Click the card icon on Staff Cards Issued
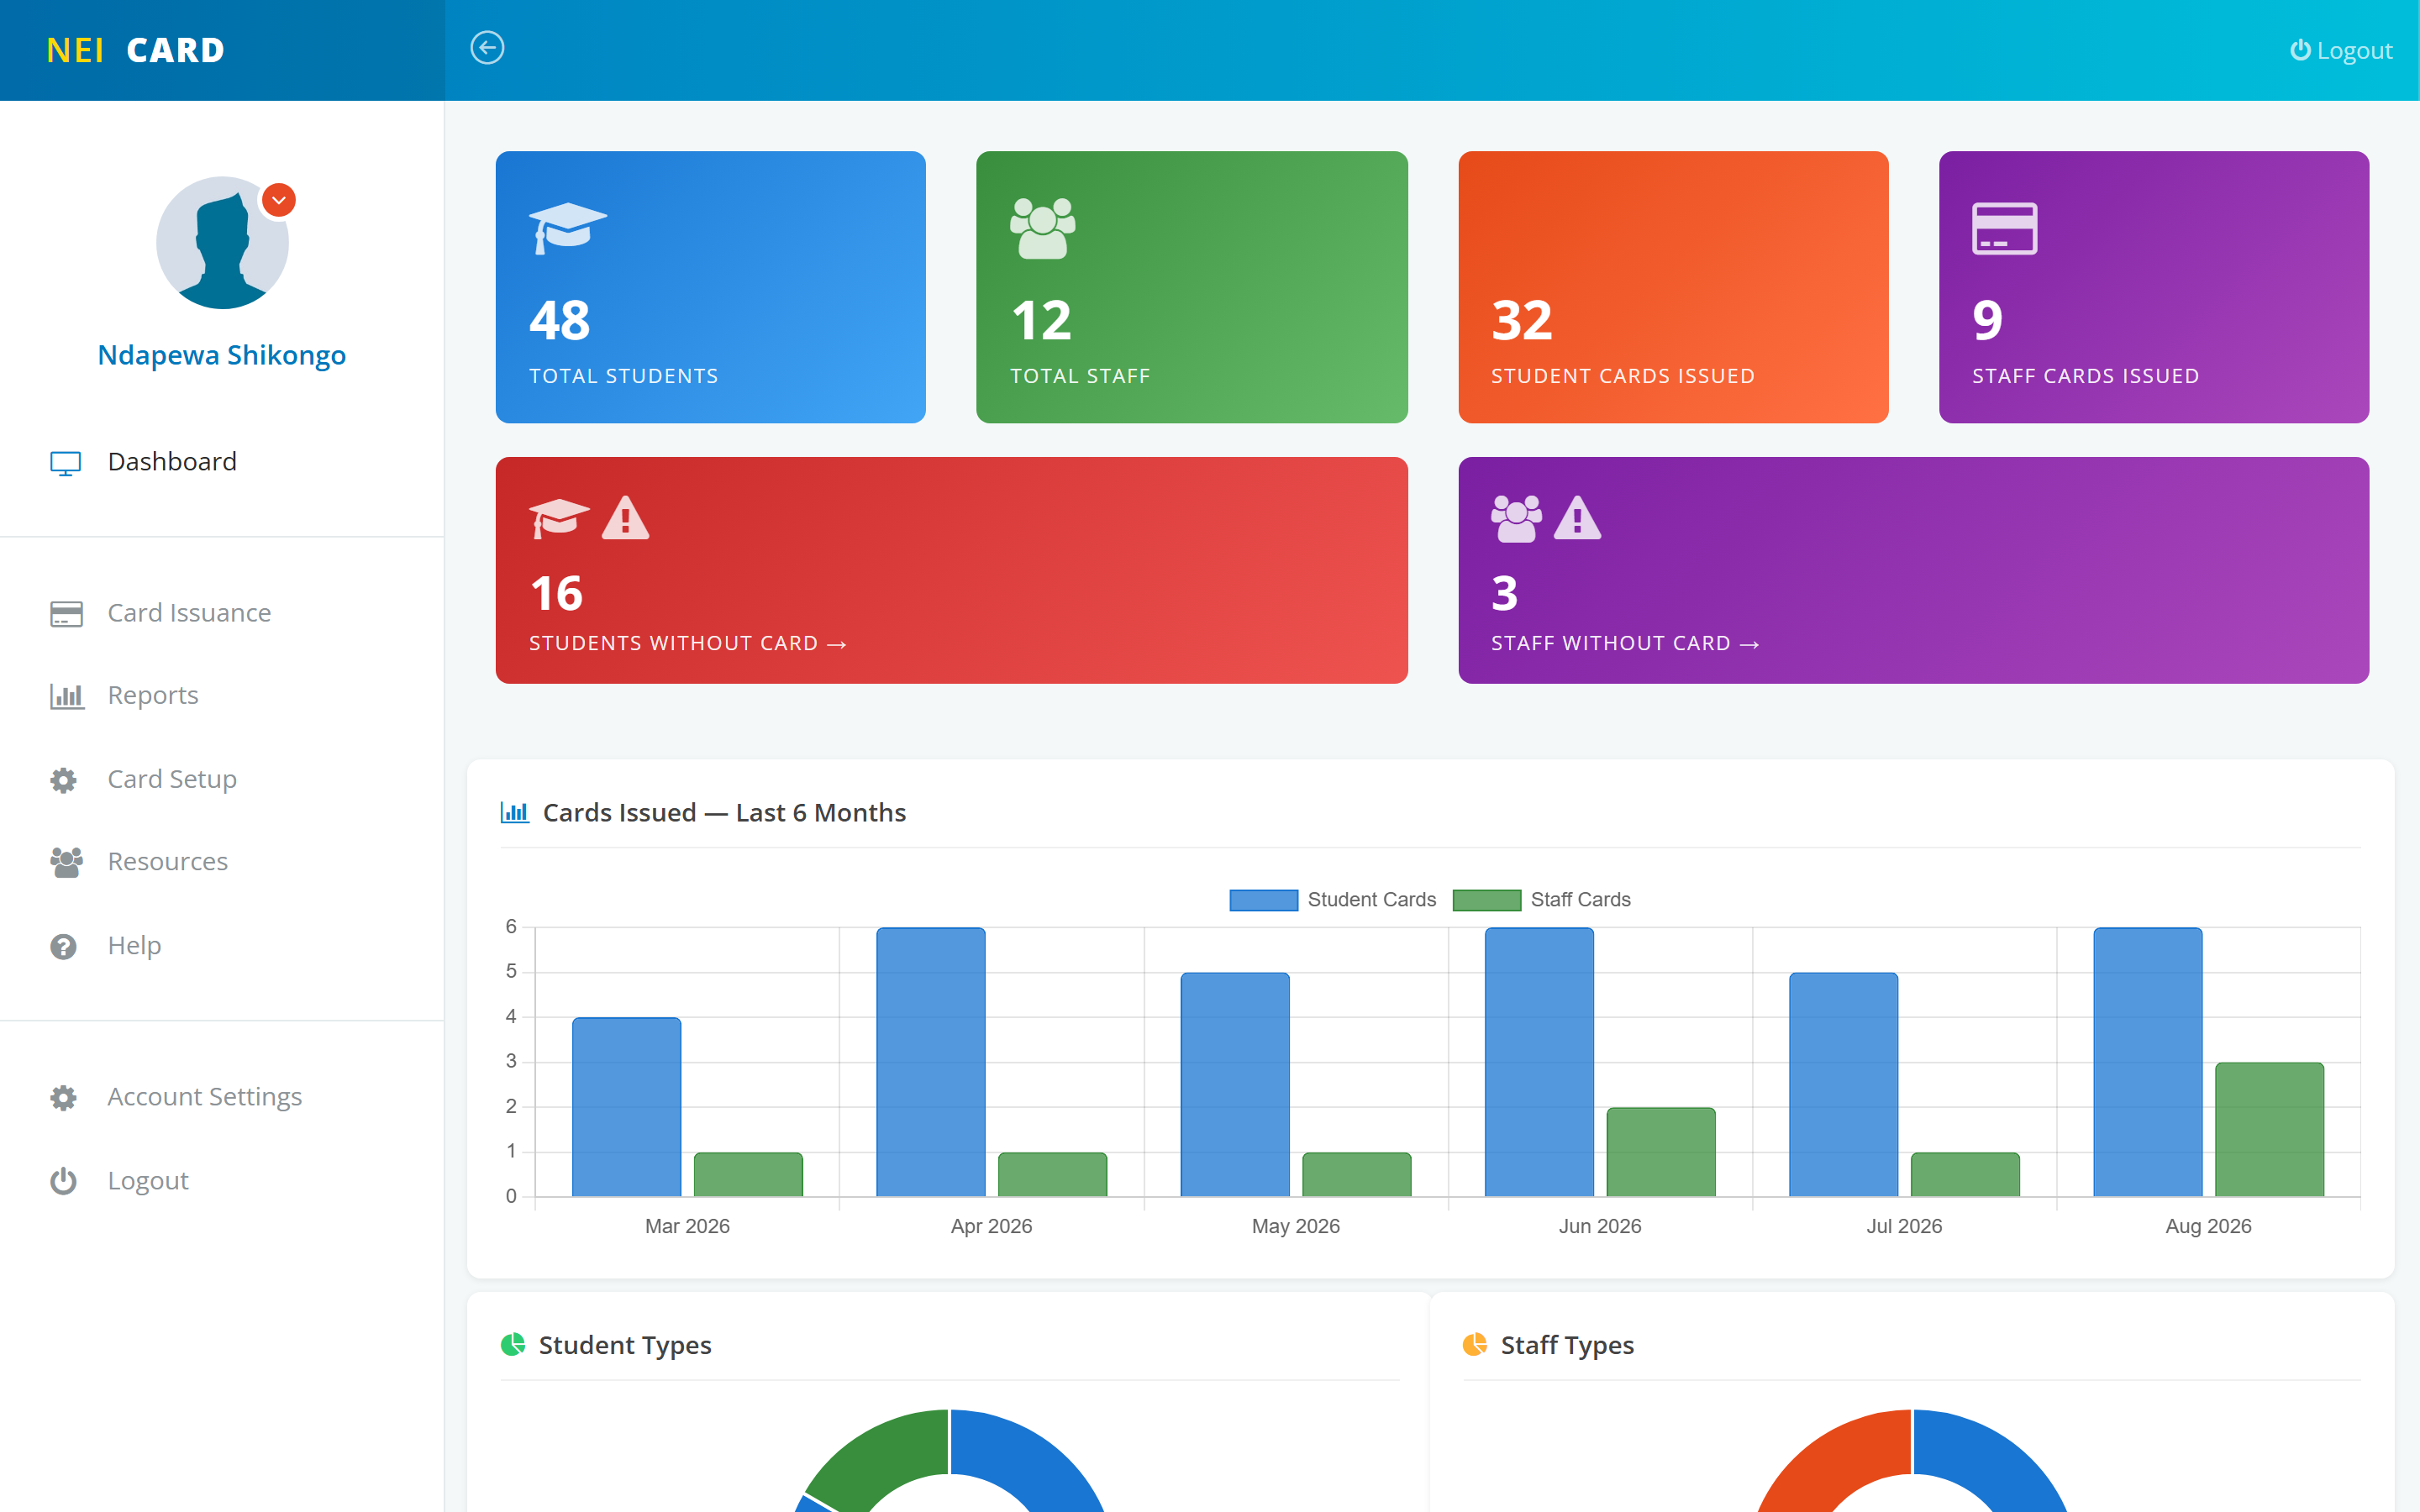The height and width of the screenshot is (1512, 2420). tap(2004, 228)
